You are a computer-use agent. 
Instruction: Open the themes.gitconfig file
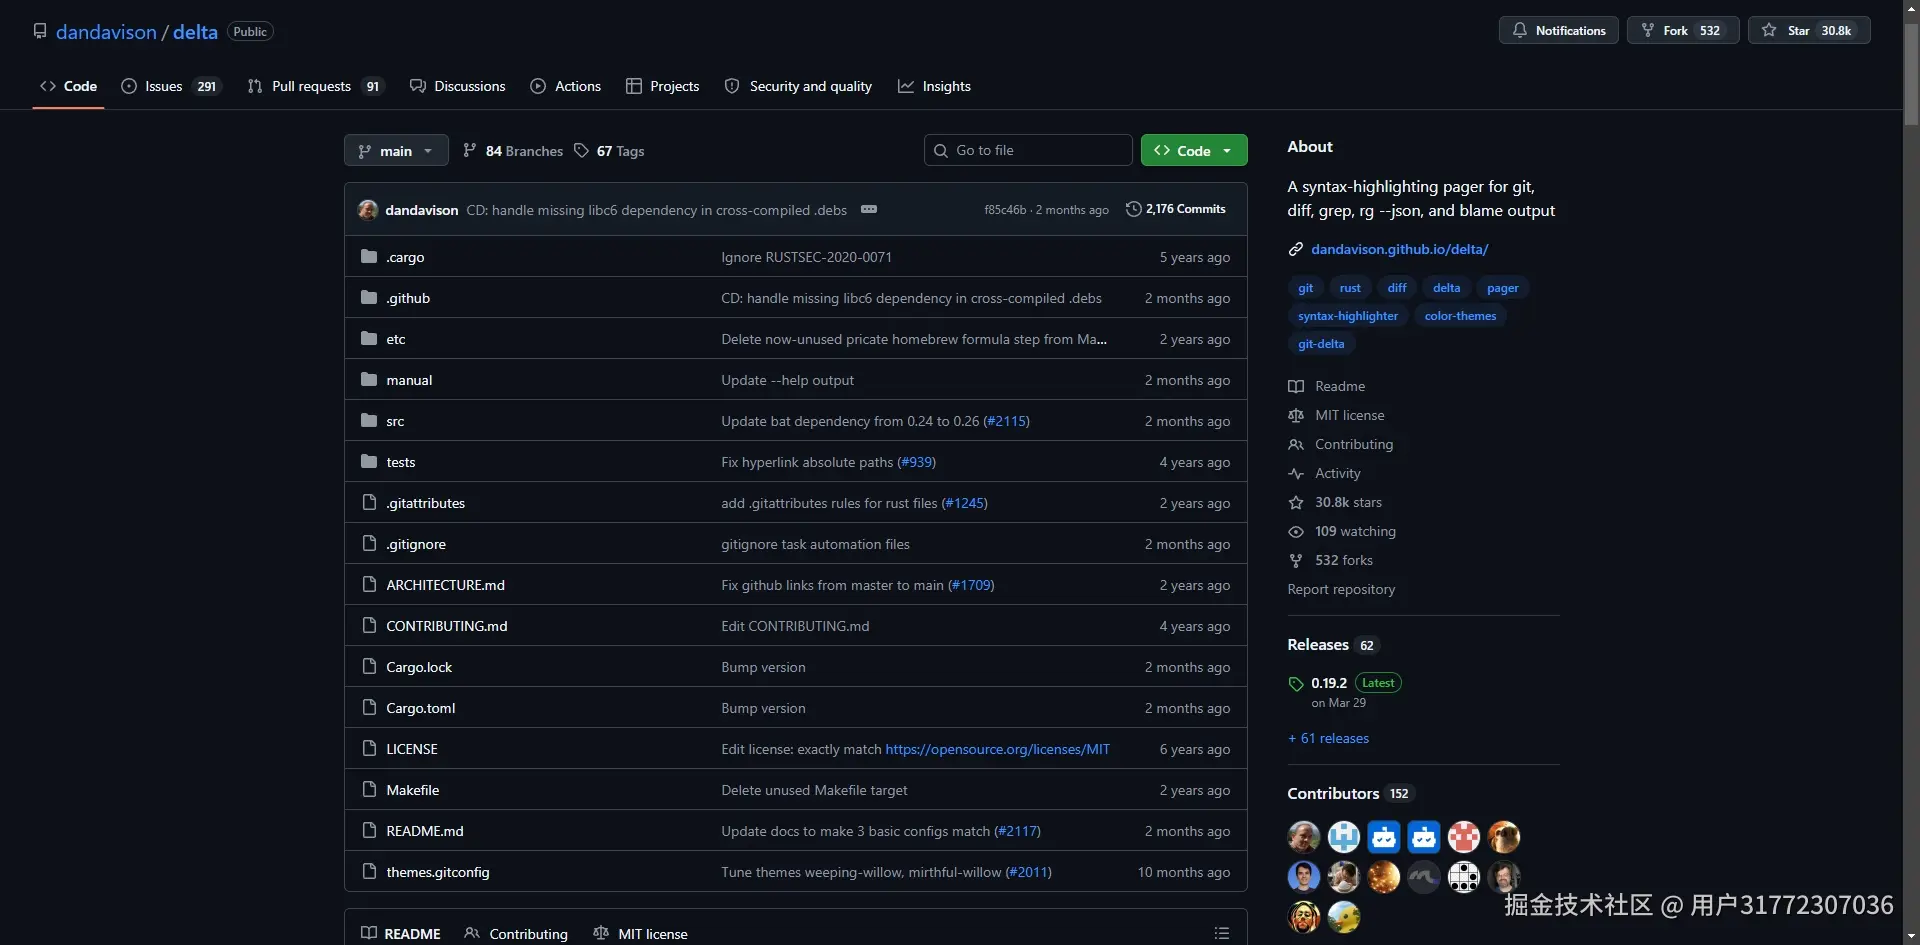[x=438, y=872]
